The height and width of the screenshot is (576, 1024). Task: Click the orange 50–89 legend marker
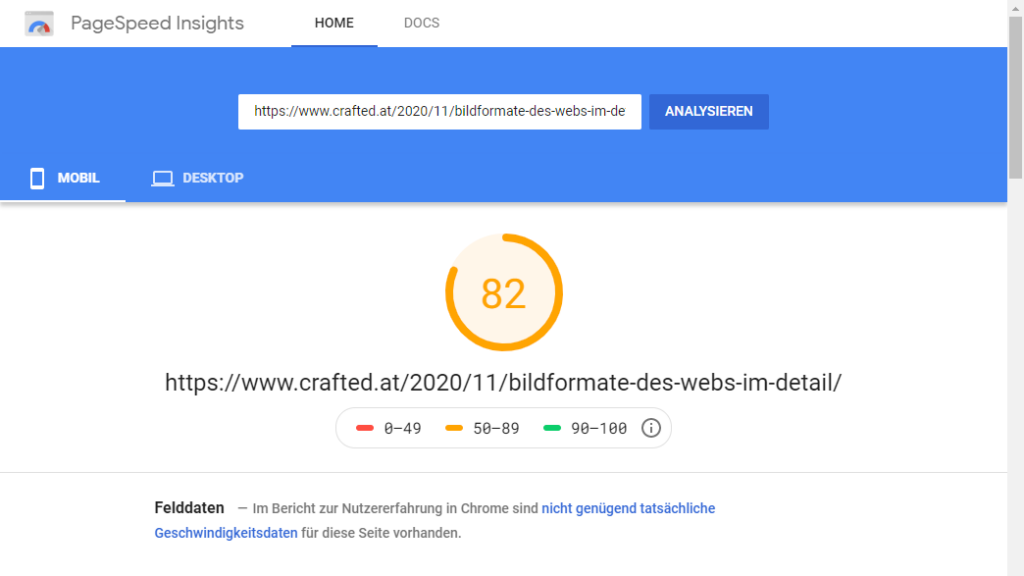coord(454,428)
